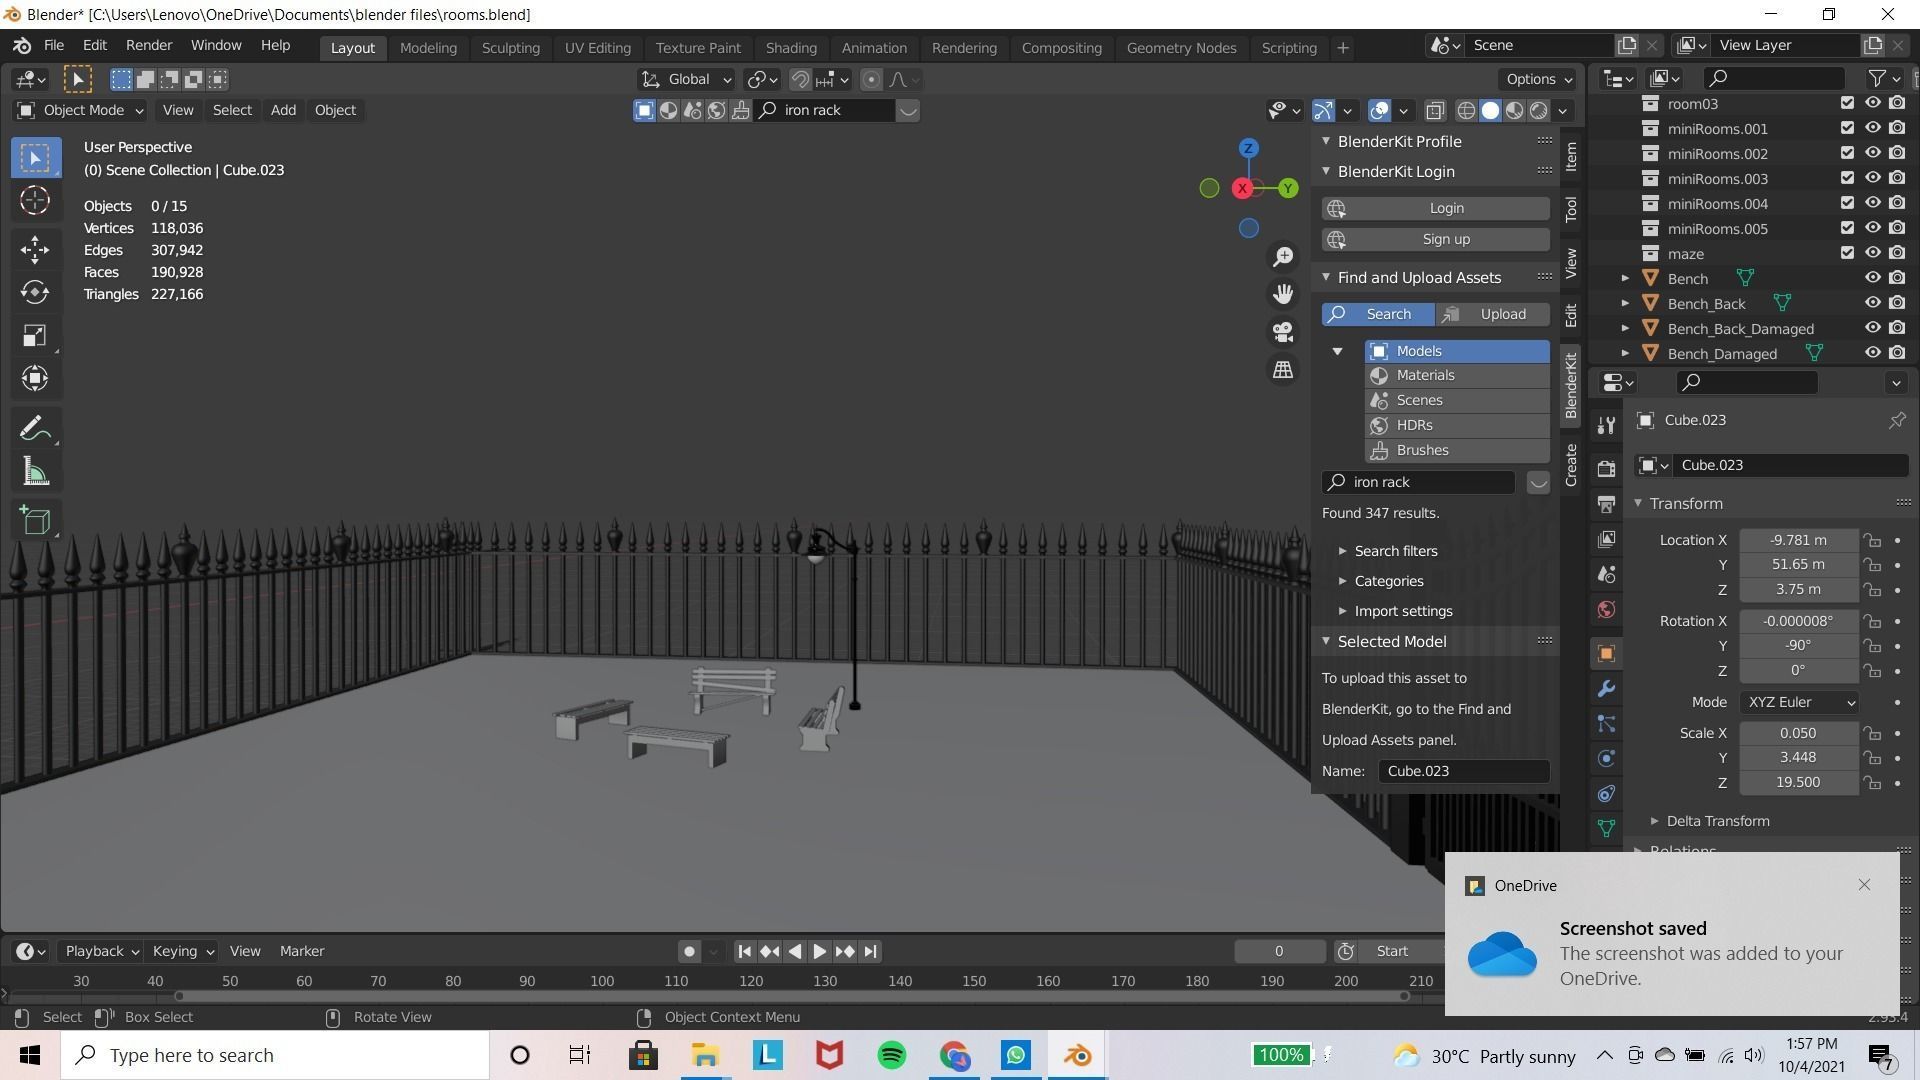The width and height of the screenshot is (1920, 1080).
Task: Click the BlenderKit iron rack search field
Action: coord(1418,482)
